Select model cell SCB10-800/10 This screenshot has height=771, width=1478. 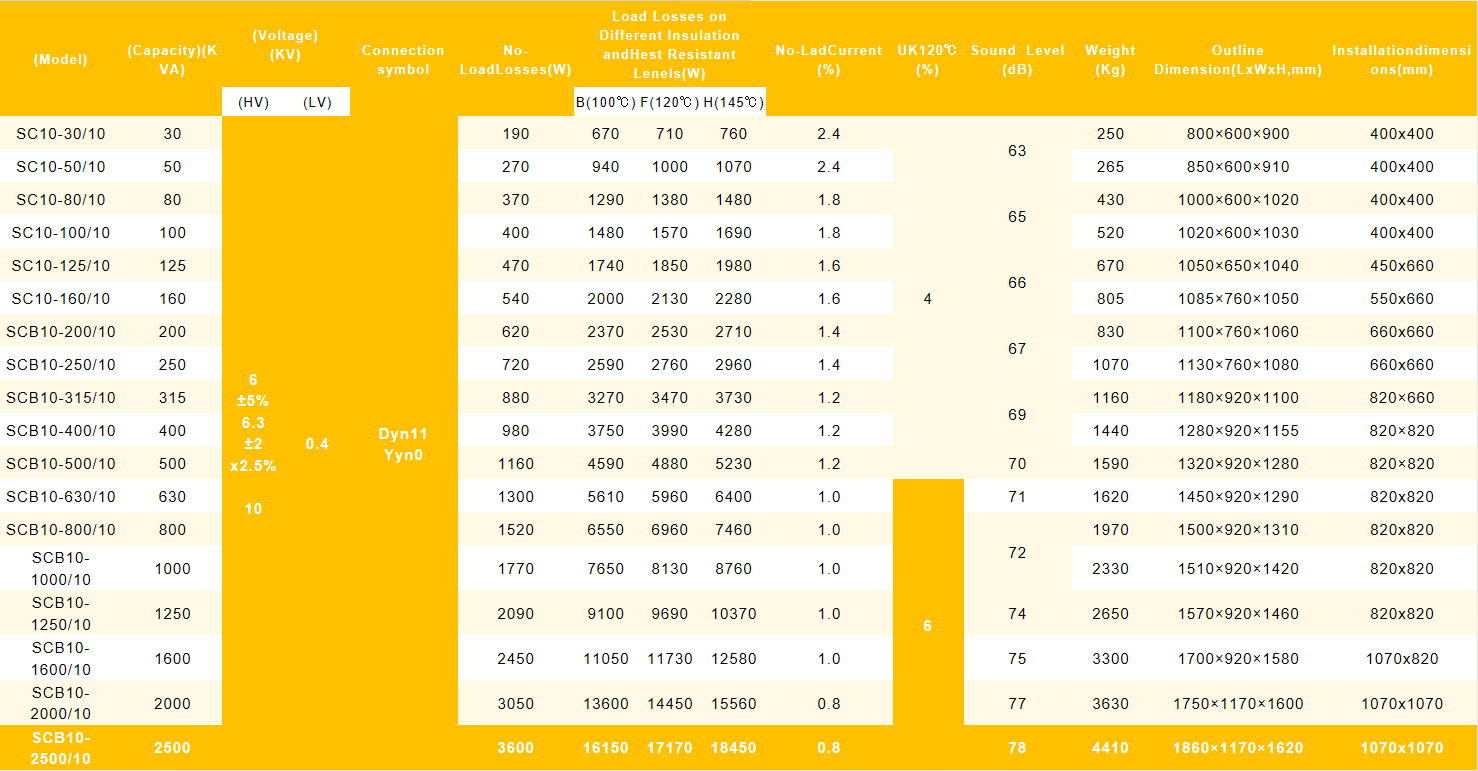click(x=60, y=530)
